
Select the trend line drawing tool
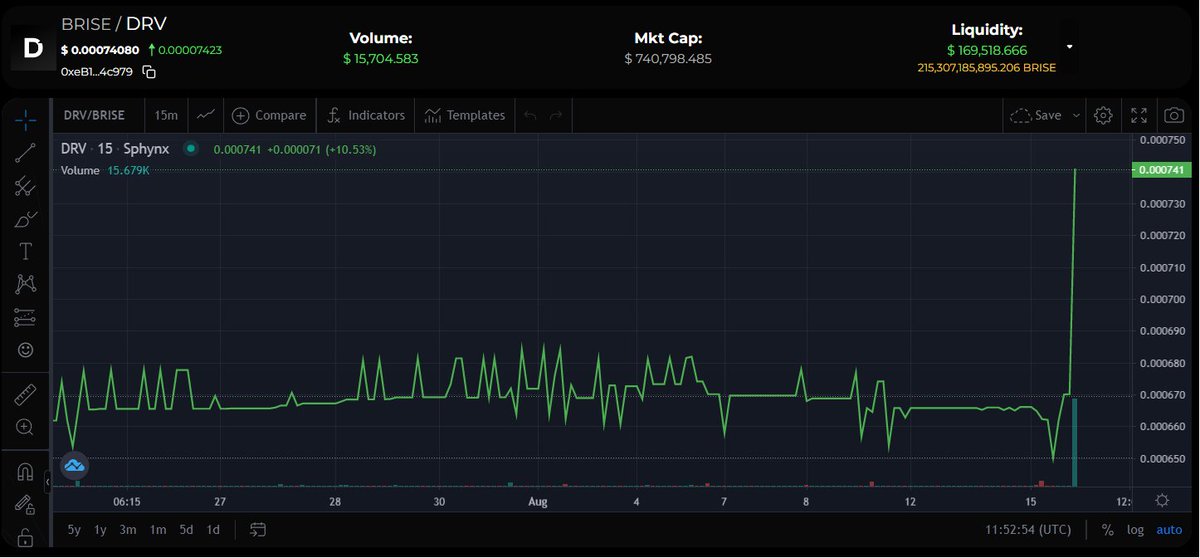click(x=26, y=152)
